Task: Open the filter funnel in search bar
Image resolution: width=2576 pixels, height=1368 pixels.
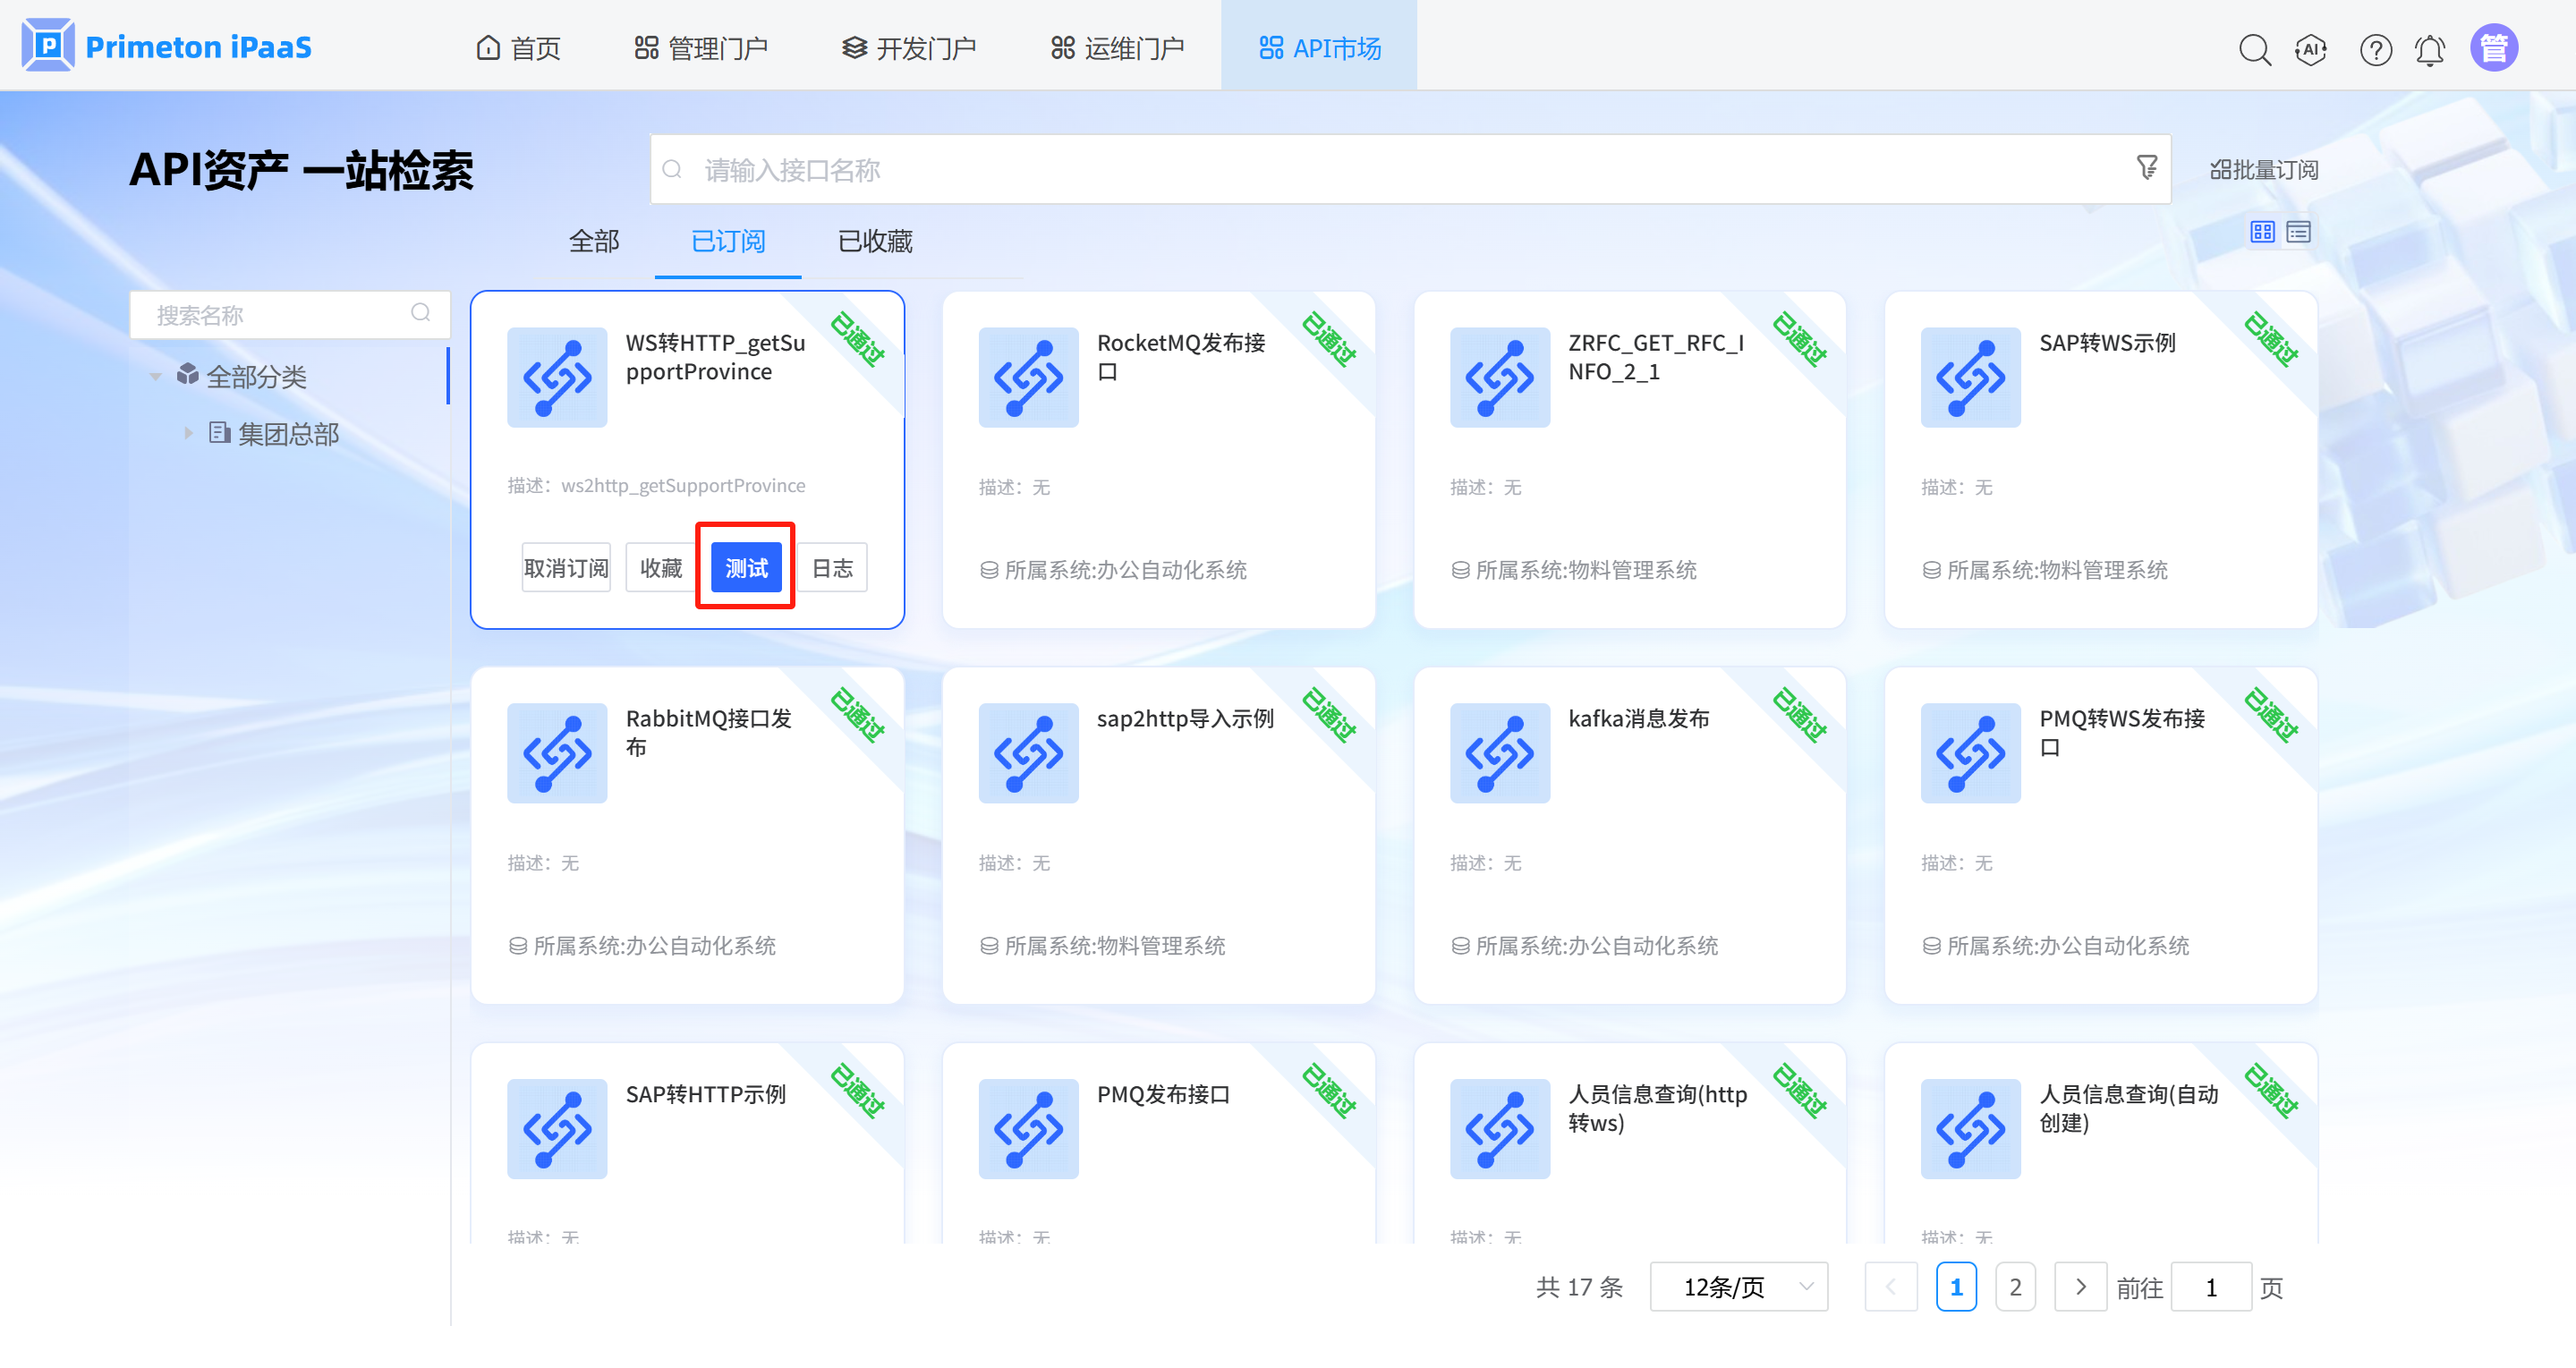Action: point(2146,167)
